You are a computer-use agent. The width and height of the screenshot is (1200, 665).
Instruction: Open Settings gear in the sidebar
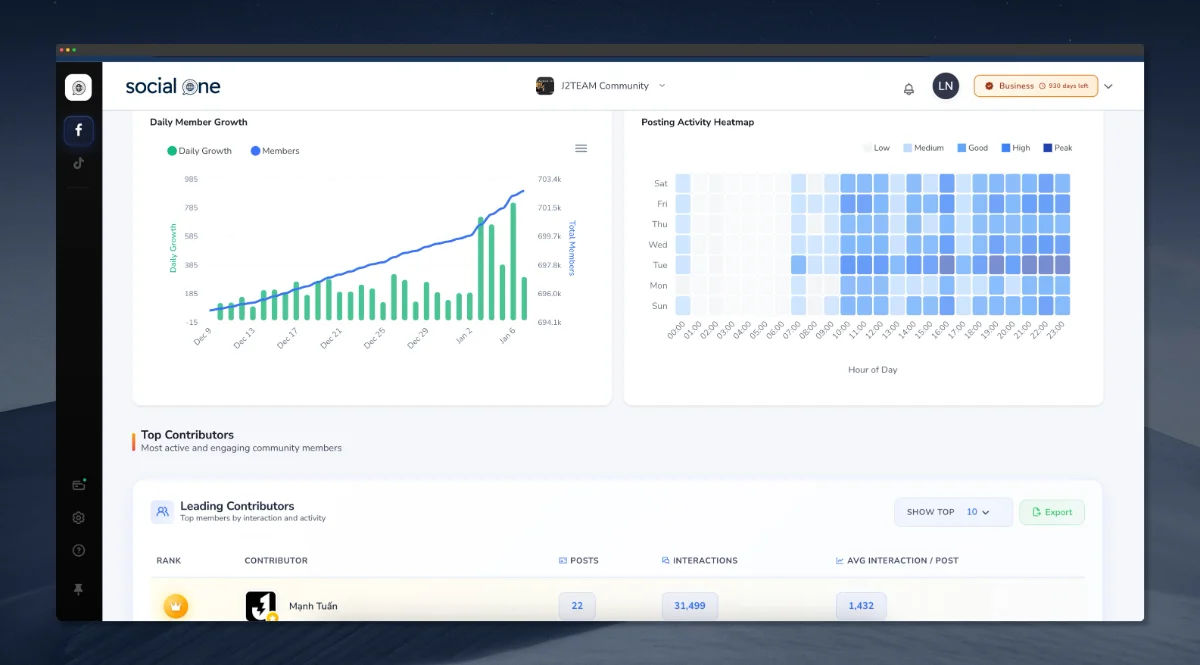click(x=78, y=517)
